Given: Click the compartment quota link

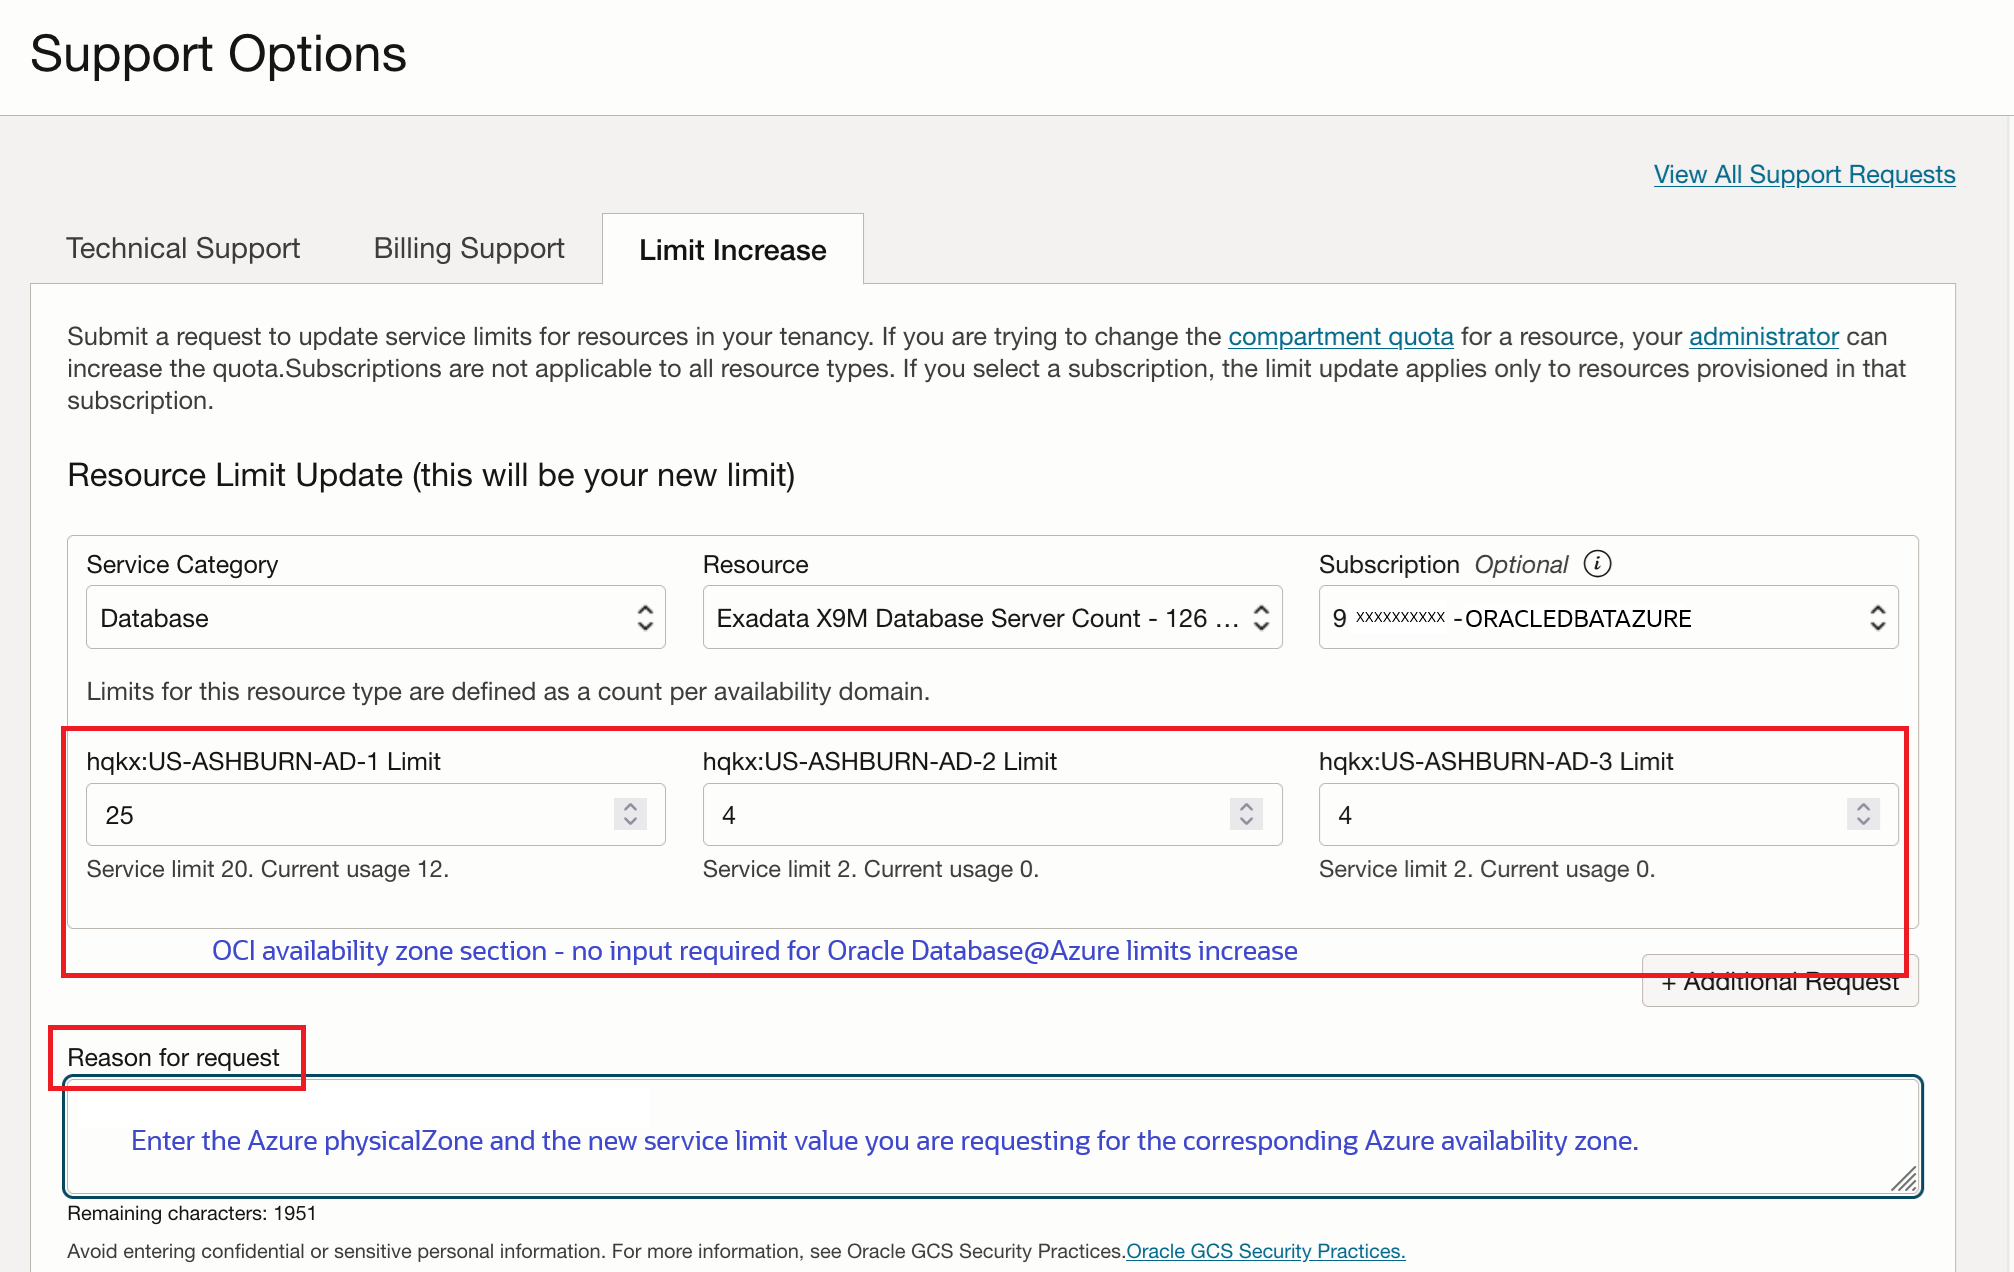Looking at the screenshot, I should 1340,337.
